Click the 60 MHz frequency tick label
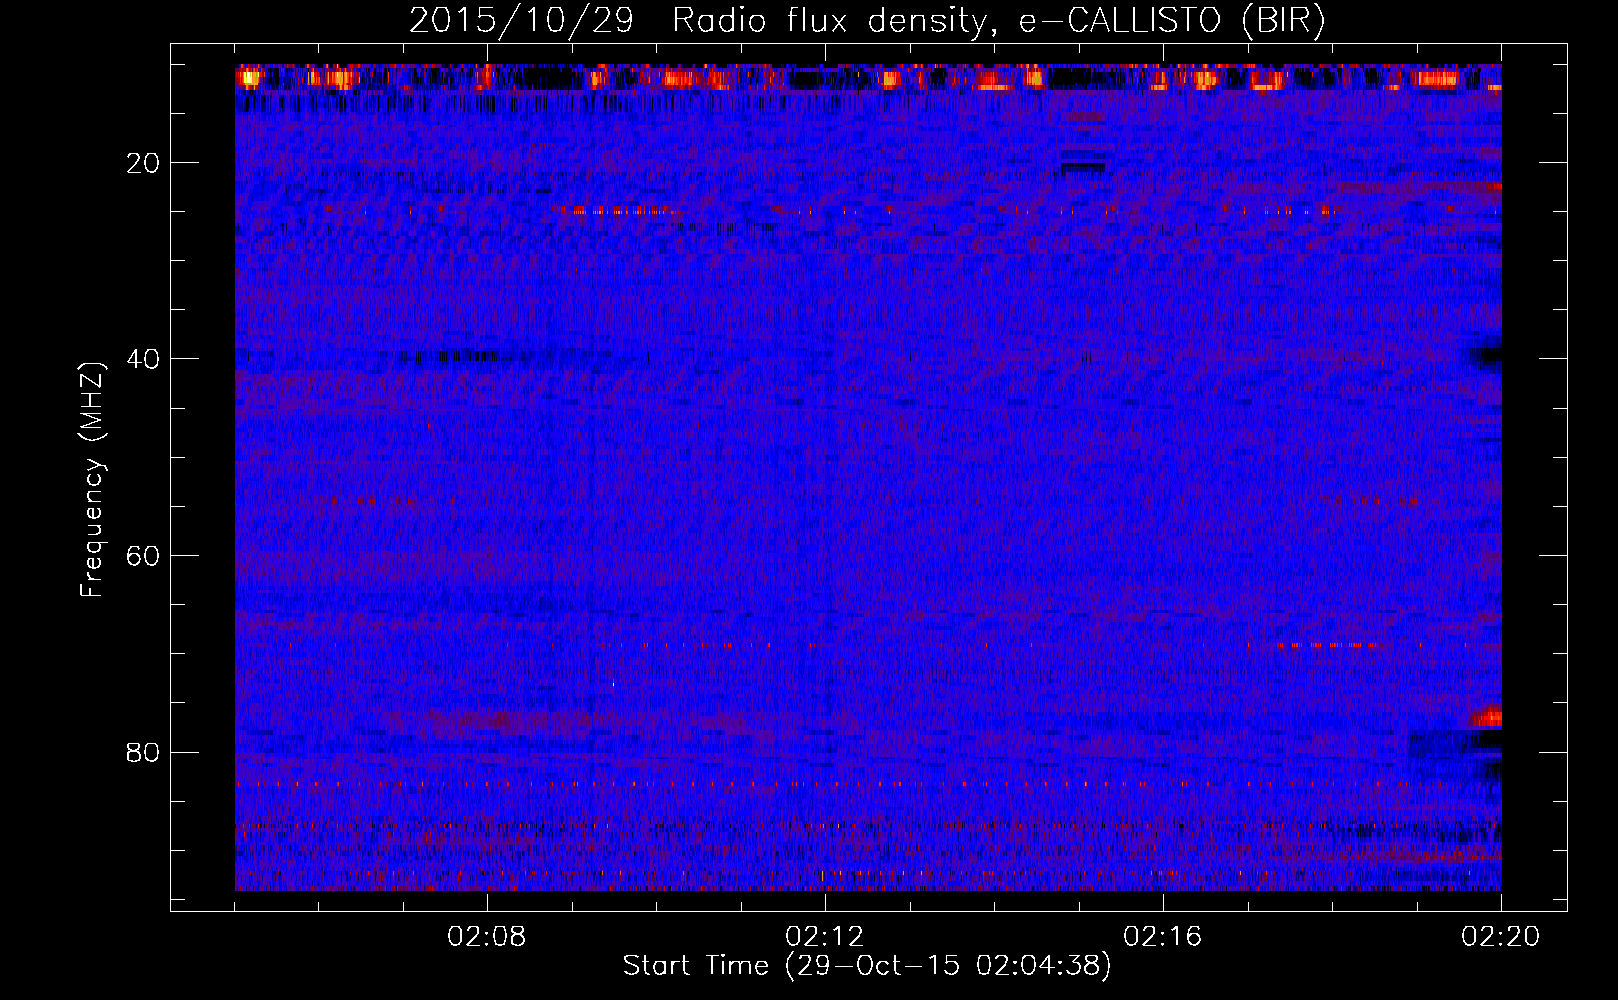Image resolution: width=1618 pixels, height=1000 pixels. coord(144,556)
